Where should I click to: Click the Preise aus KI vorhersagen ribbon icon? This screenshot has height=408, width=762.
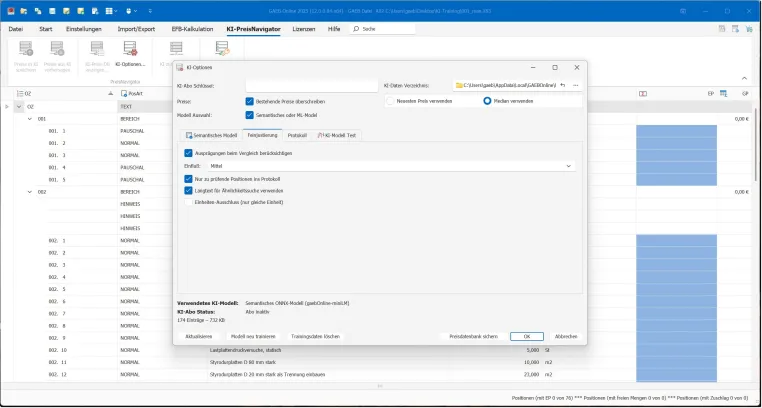click(57, 49)
